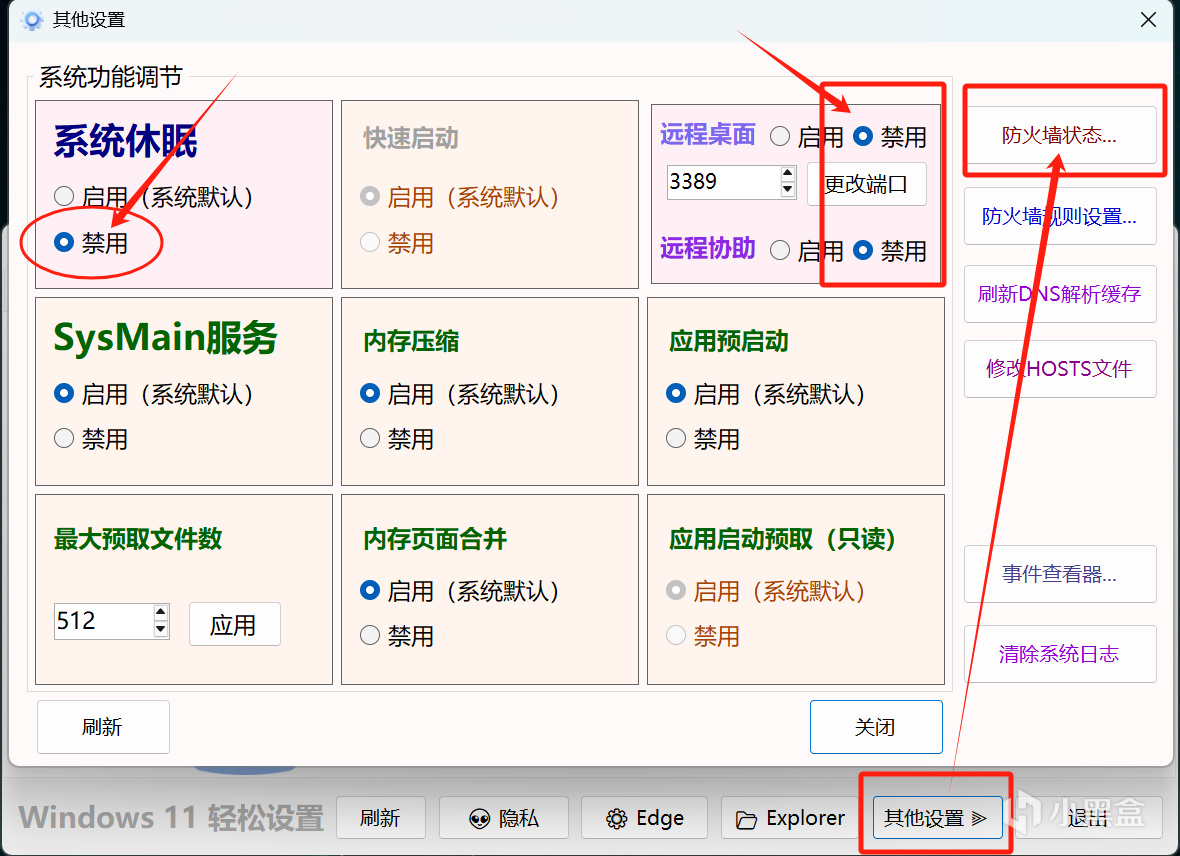Open Explorer button with folder icon
Image resolution: width=1180 pixels, height=856 pixels.
click(790, 818)
